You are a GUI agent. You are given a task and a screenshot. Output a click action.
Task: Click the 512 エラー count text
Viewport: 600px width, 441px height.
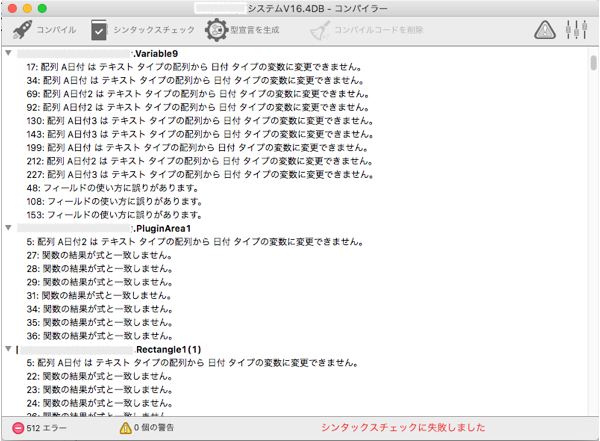pos(46,428)
